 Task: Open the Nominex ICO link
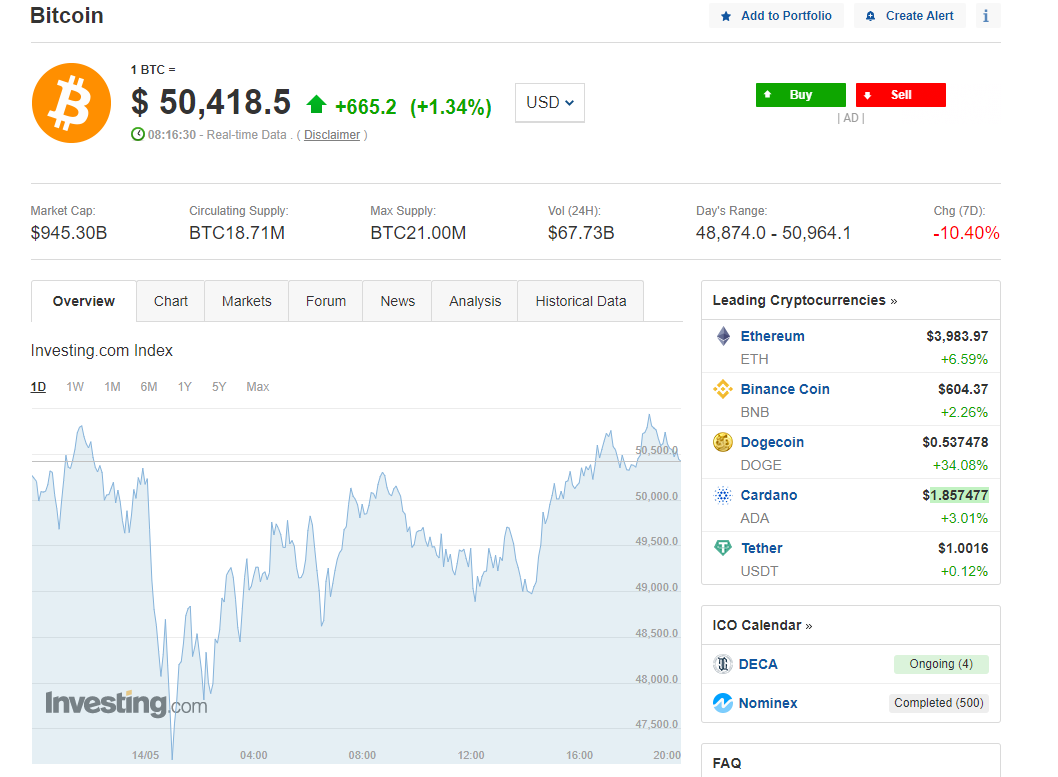click(768, 703)
